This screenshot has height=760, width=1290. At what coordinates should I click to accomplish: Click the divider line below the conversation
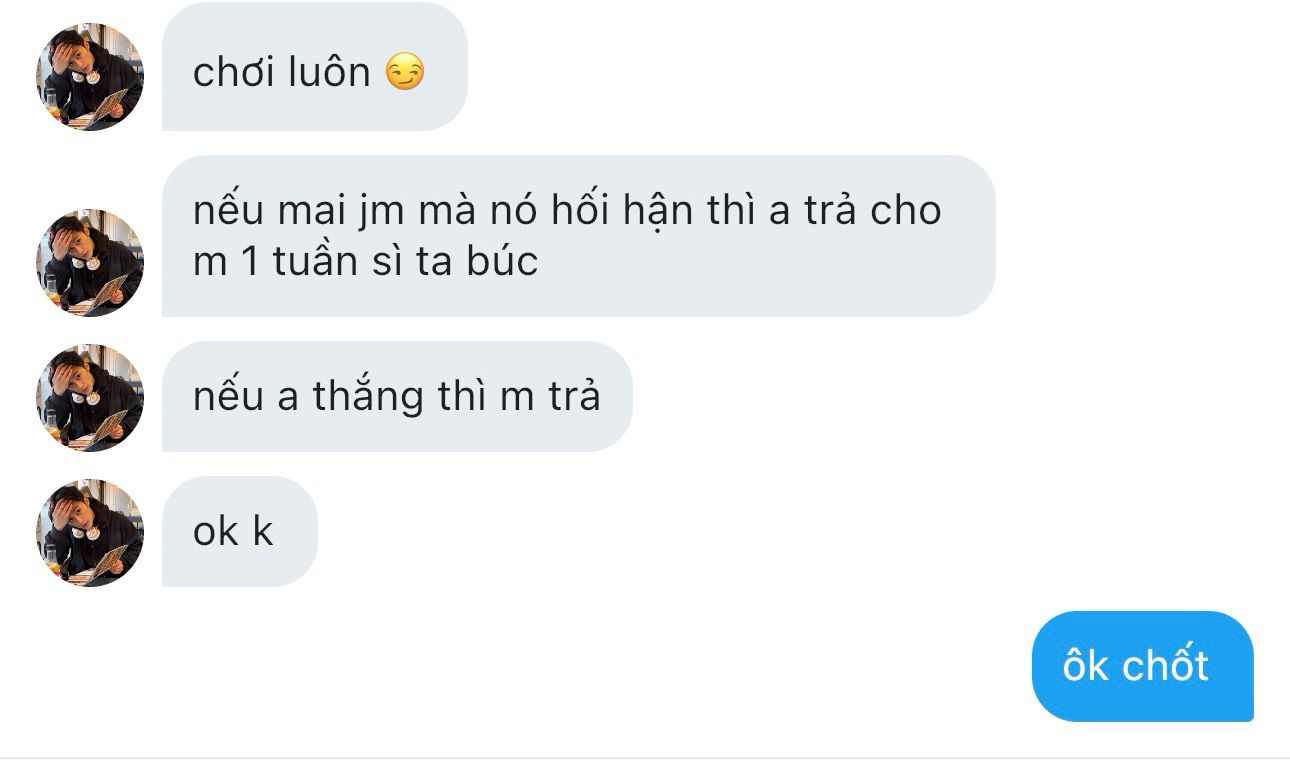tap(645, 757)
